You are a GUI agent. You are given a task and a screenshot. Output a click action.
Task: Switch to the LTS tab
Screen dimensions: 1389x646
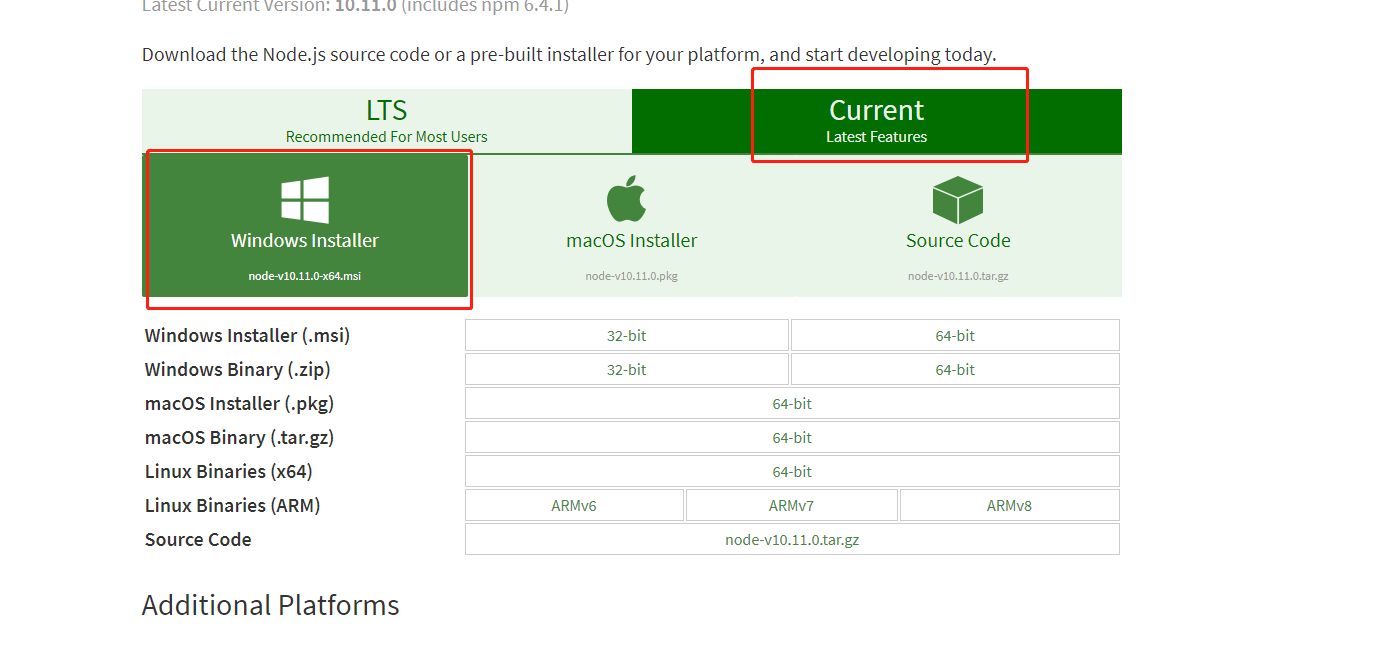coord(387,121)
